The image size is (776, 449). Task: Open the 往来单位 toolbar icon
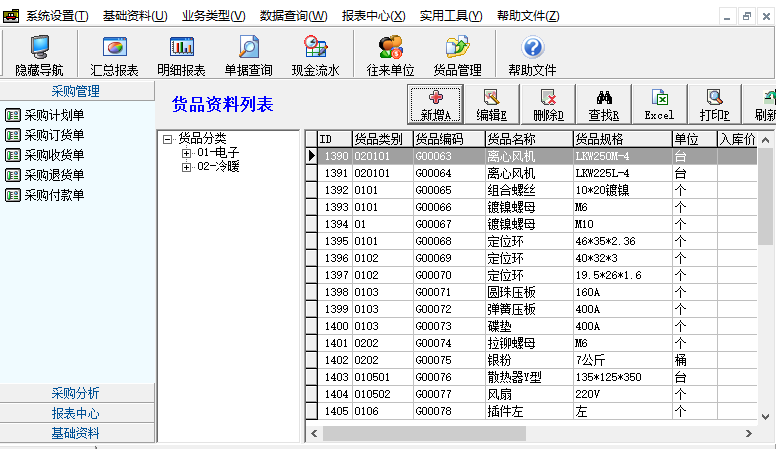390,55
